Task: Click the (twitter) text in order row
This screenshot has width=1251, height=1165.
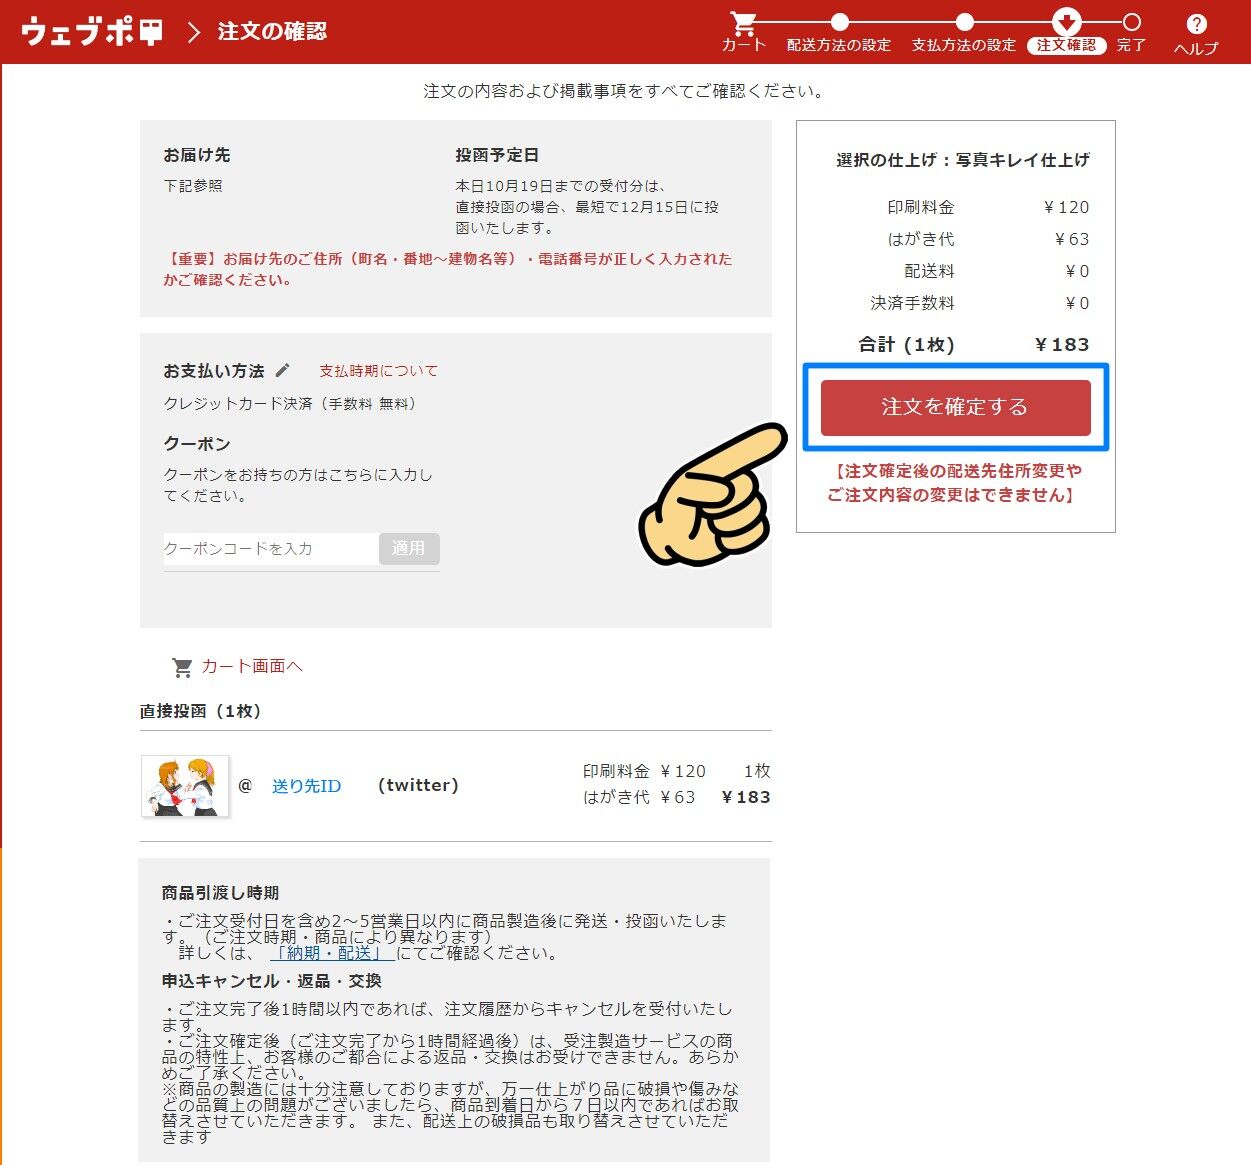Action: click(x=418, y=785)
